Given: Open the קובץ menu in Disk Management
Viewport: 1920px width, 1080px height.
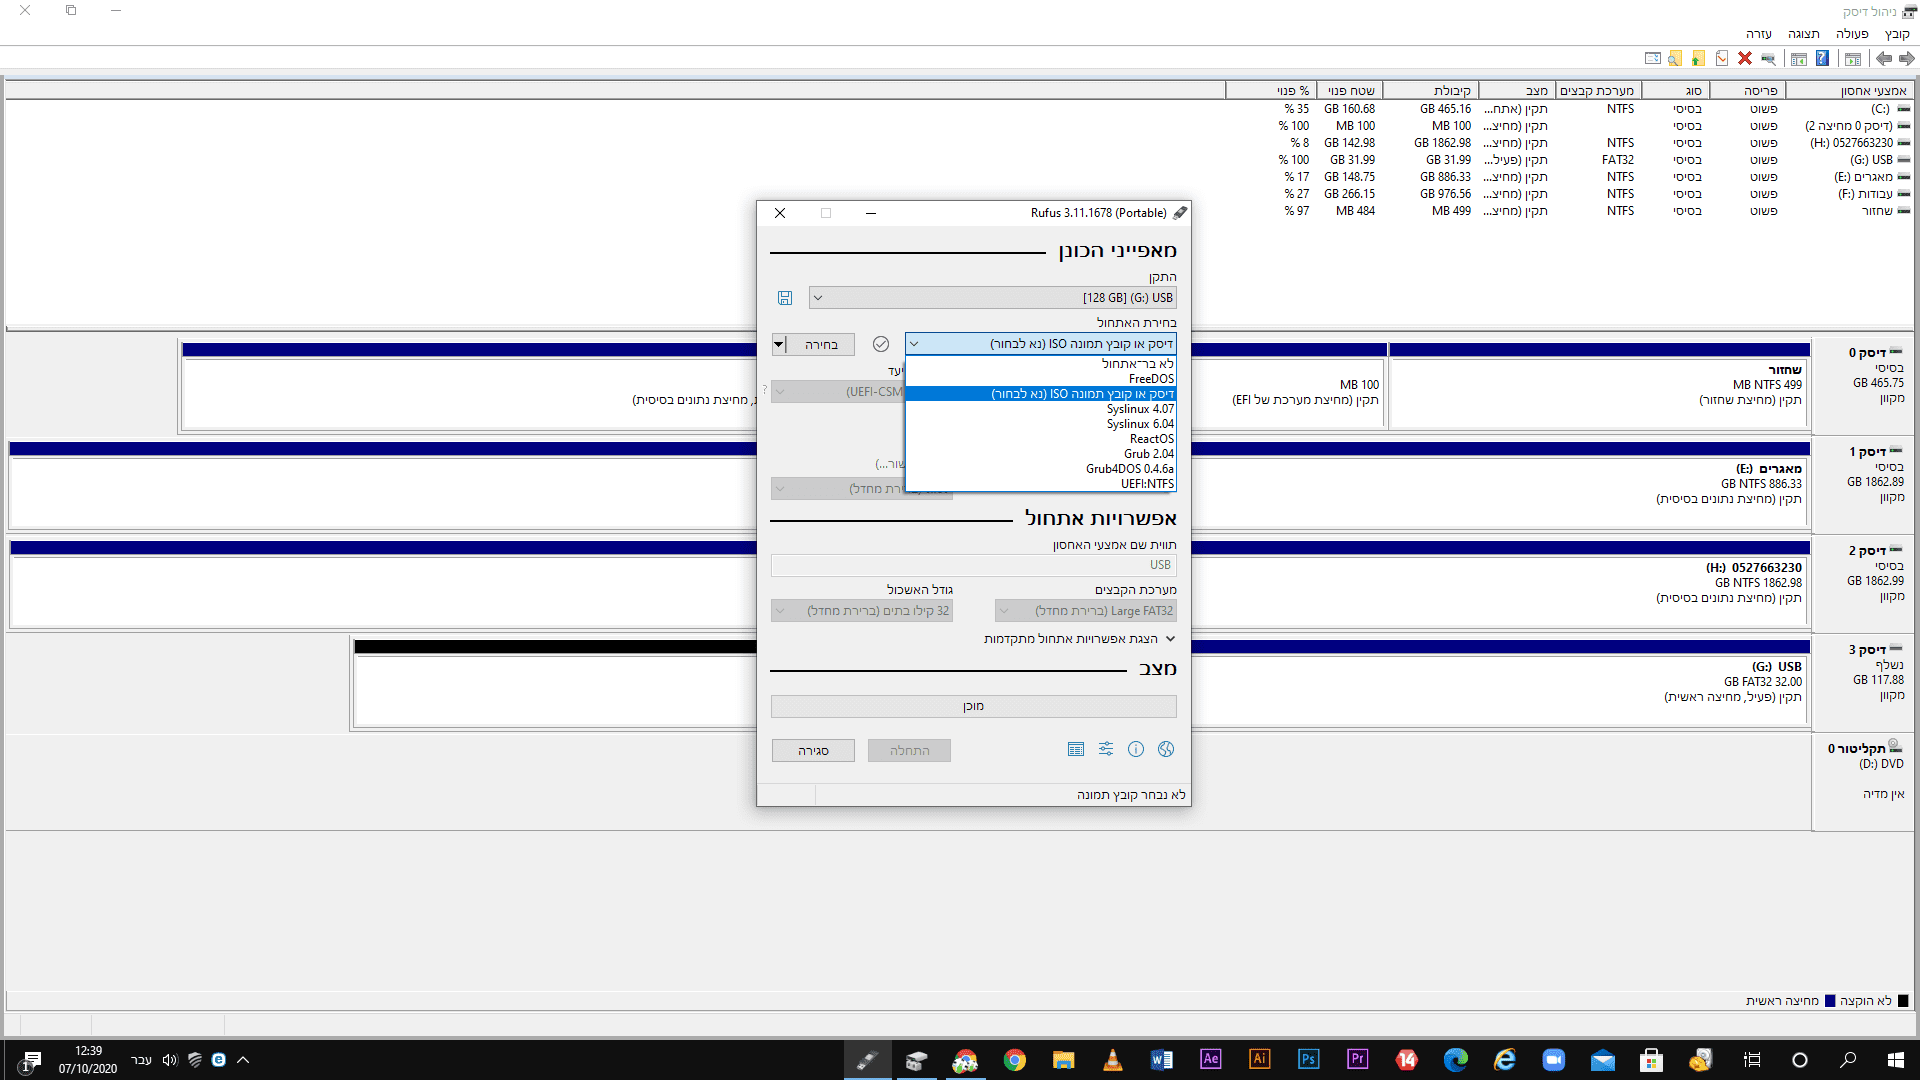Looking at the screenshot, I should 1897,33.
